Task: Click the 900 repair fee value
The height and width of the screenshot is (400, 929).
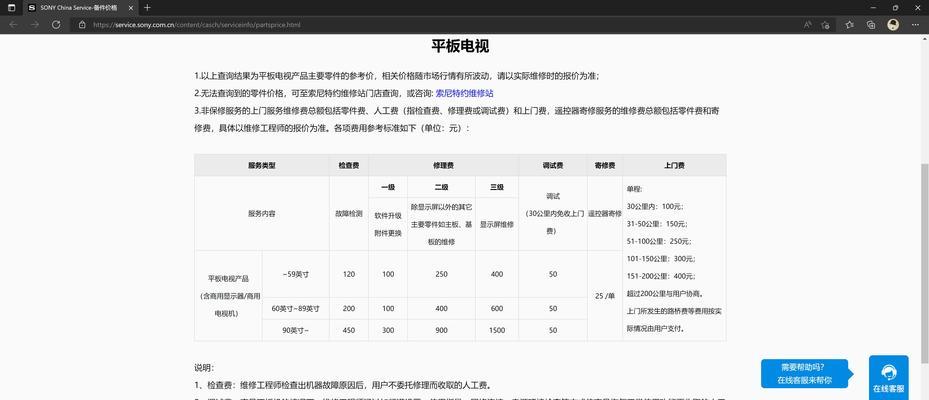Action: [441, 330]
